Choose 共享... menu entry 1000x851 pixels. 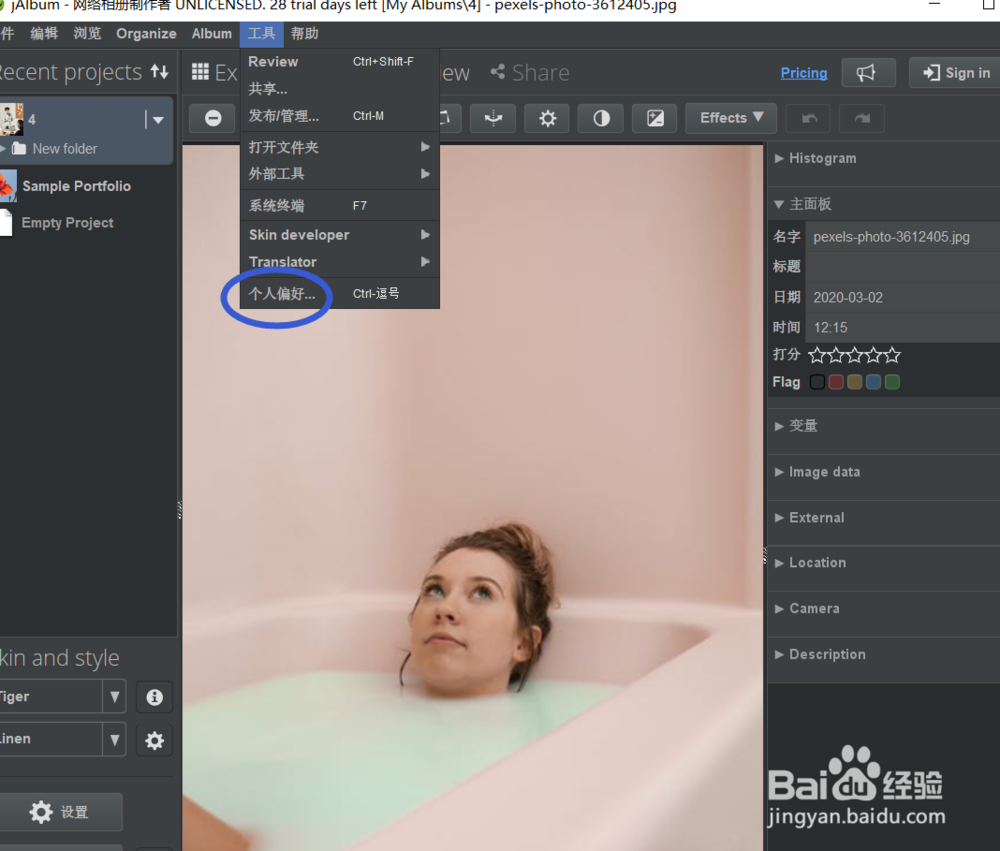click(x=339, y=89)
